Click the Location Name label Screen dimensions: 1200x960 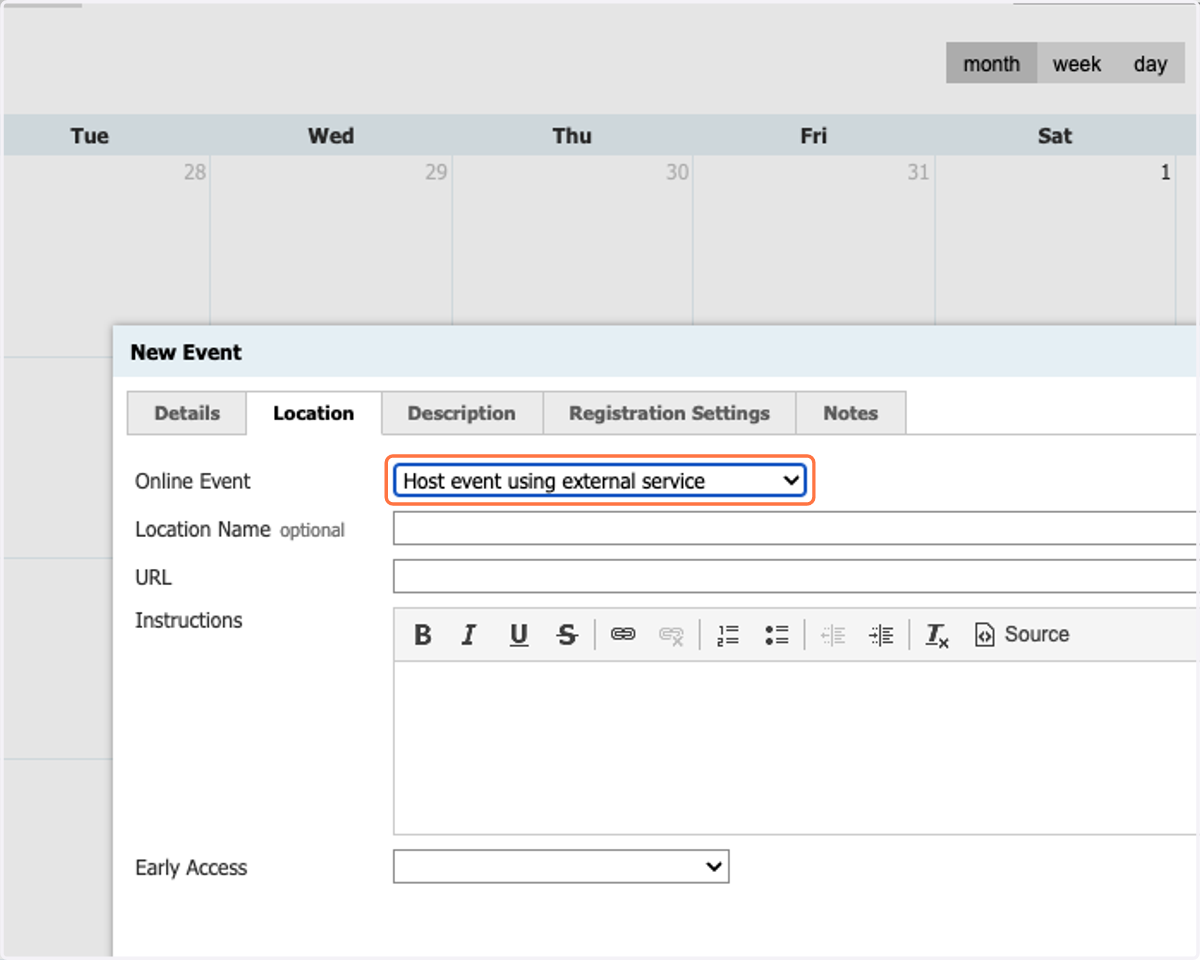(203, 529)
